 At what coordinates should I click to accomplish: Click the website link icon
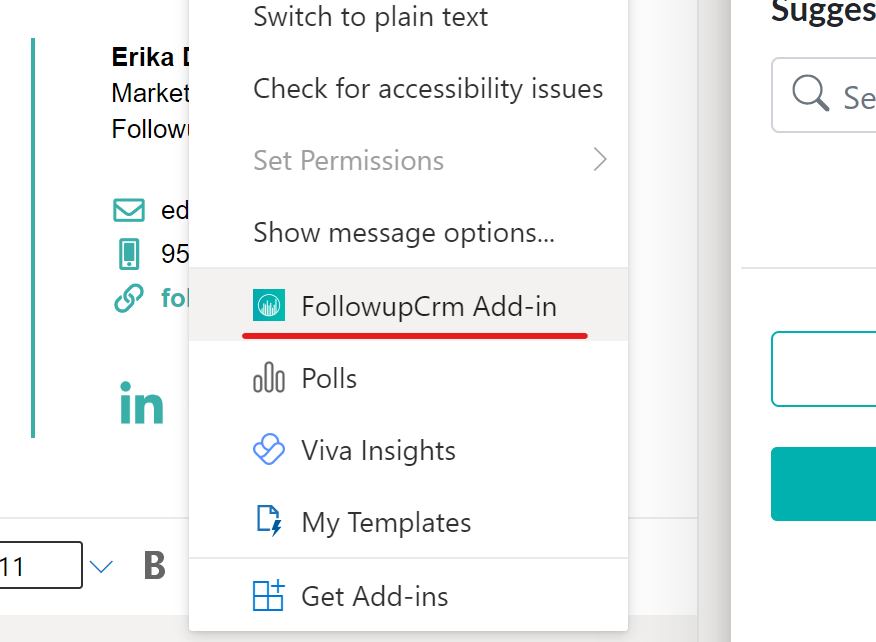coord(128,297)
